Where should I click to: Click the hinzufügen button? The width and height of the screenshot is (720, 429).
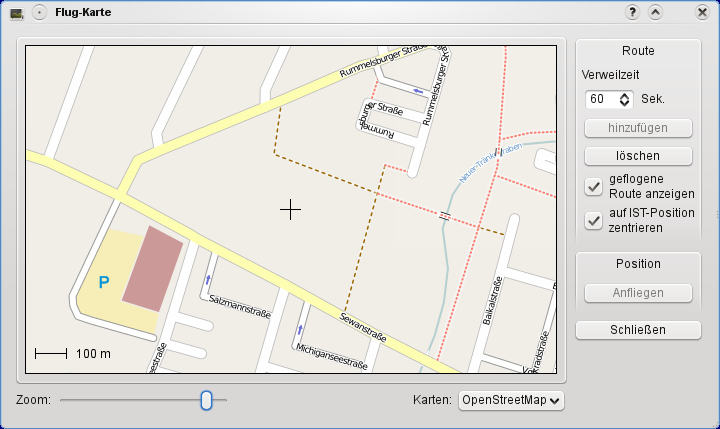click(638, 128)
